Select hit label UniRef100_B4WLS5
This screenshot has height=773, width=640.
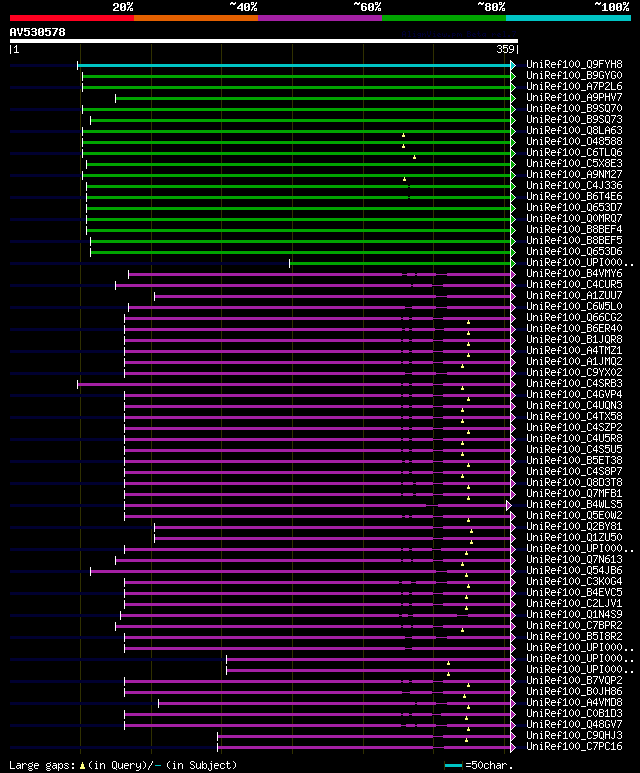574,504
